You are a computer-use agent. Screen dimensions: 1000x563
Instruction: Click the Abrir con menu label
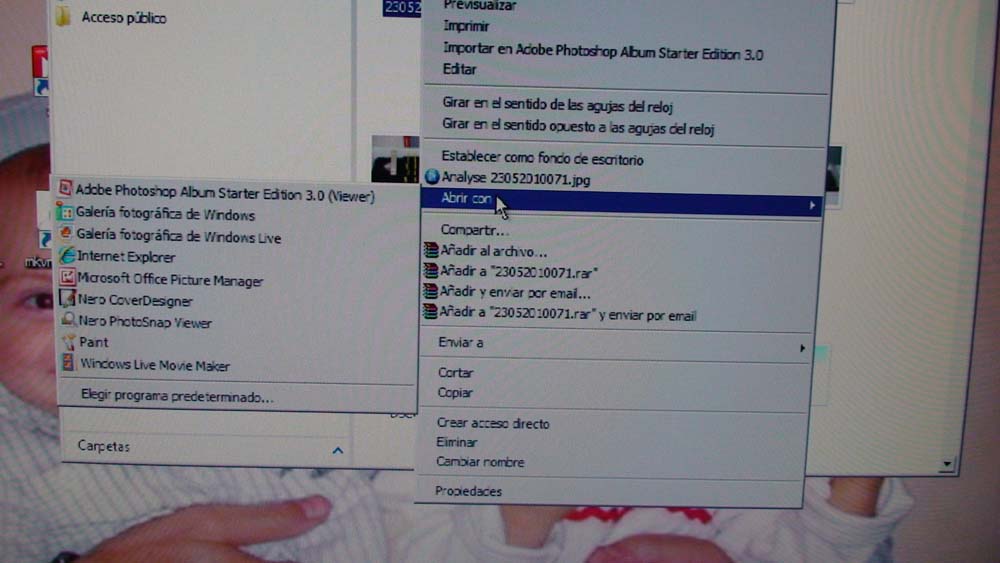pos(466,198)
